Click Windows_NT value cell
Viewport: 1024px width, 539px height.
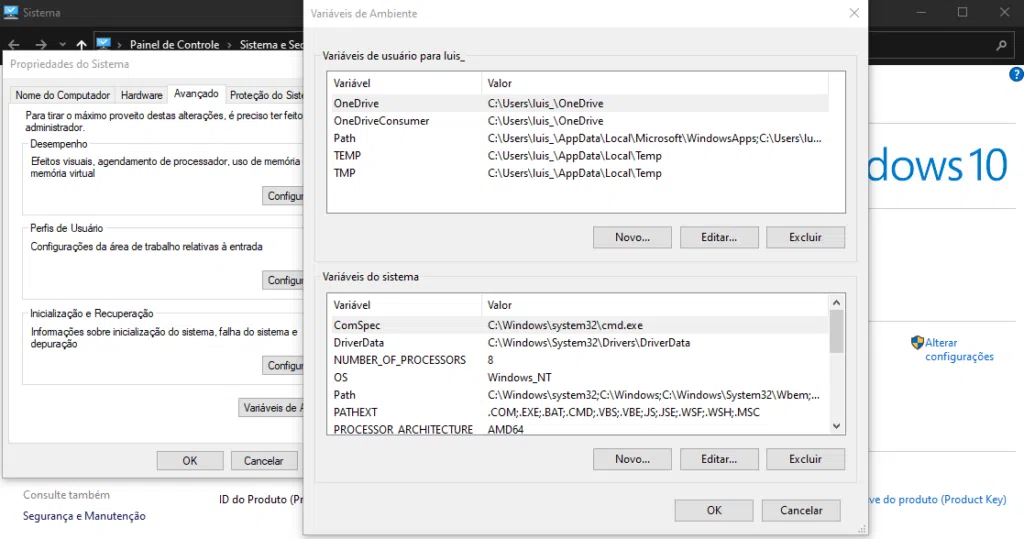click(x=520, y=377)
